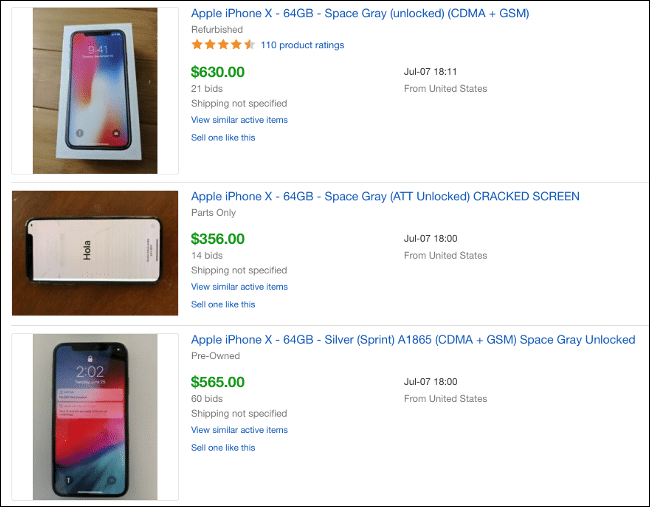View similar active items for the $565.00 listing
Viewport: 650px width, 507px height.
pyautogui.click(x=239, y=430)
